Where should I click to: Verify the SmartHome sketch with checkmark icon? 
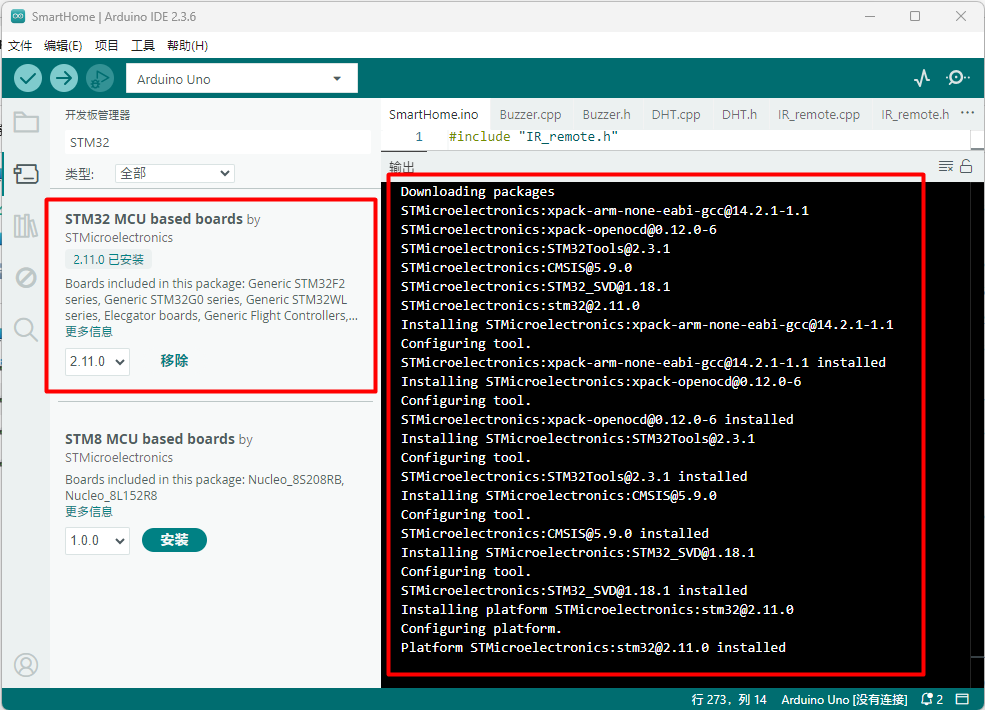coord(27,77)
